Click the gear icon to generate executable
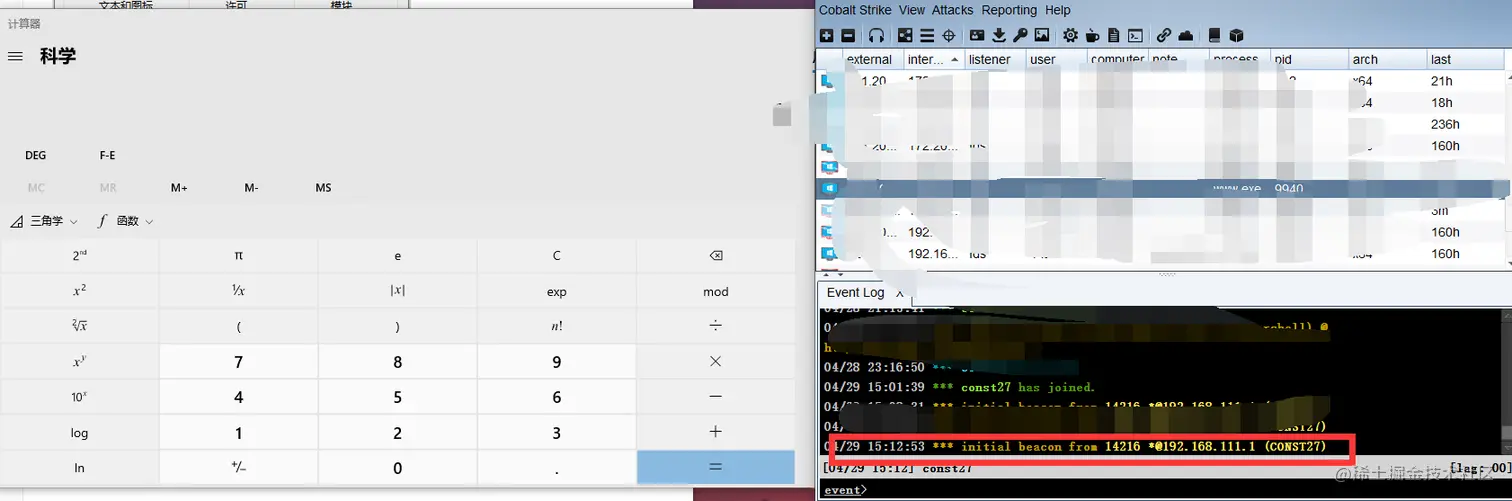This screenshot has height=501, width=1512. pos(1071,35)
